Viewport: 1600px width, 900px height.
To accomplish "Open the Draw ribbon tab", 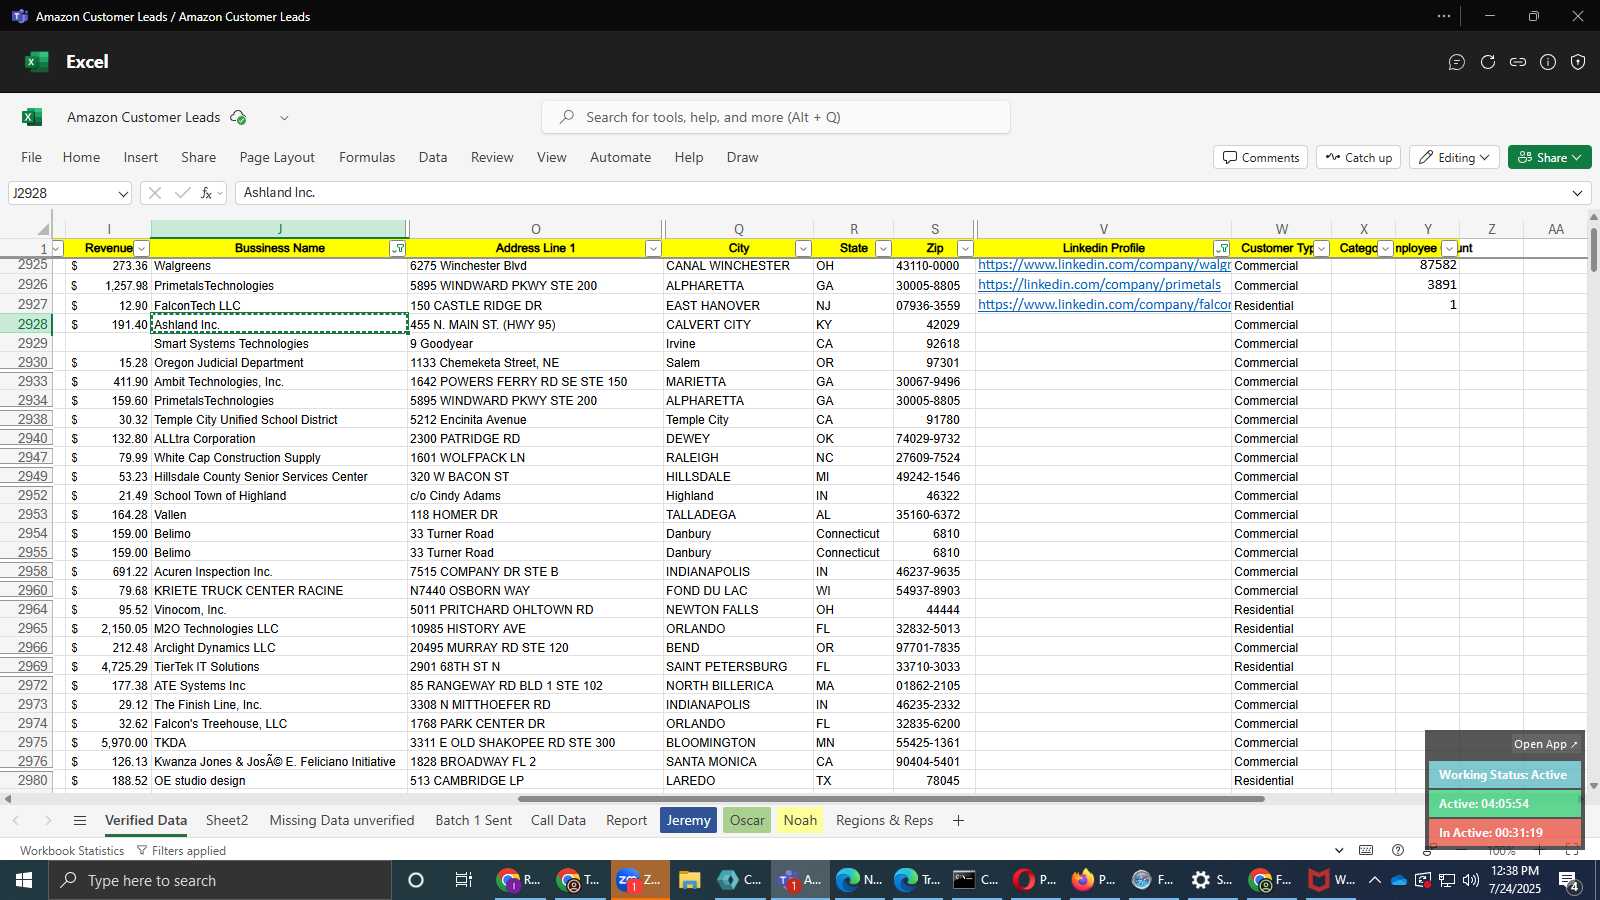I will pos(742,157).
